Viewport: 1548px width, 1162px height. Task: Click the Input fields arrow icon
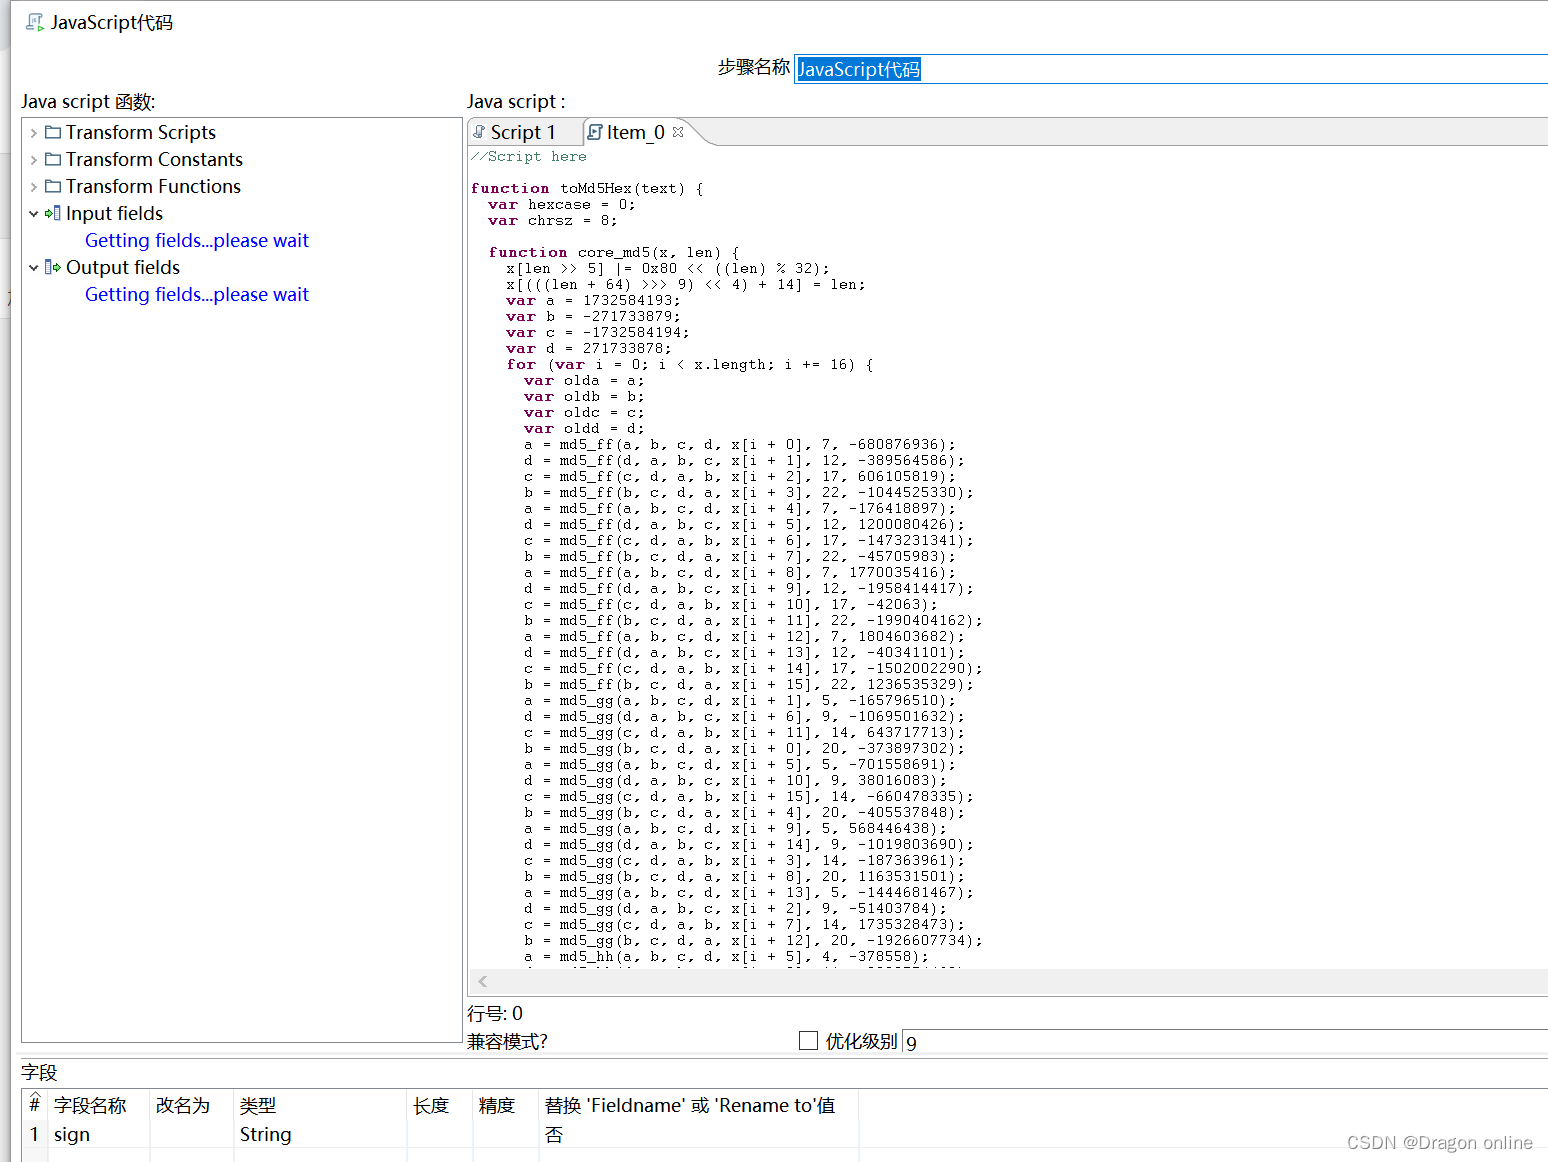(53, 213)
